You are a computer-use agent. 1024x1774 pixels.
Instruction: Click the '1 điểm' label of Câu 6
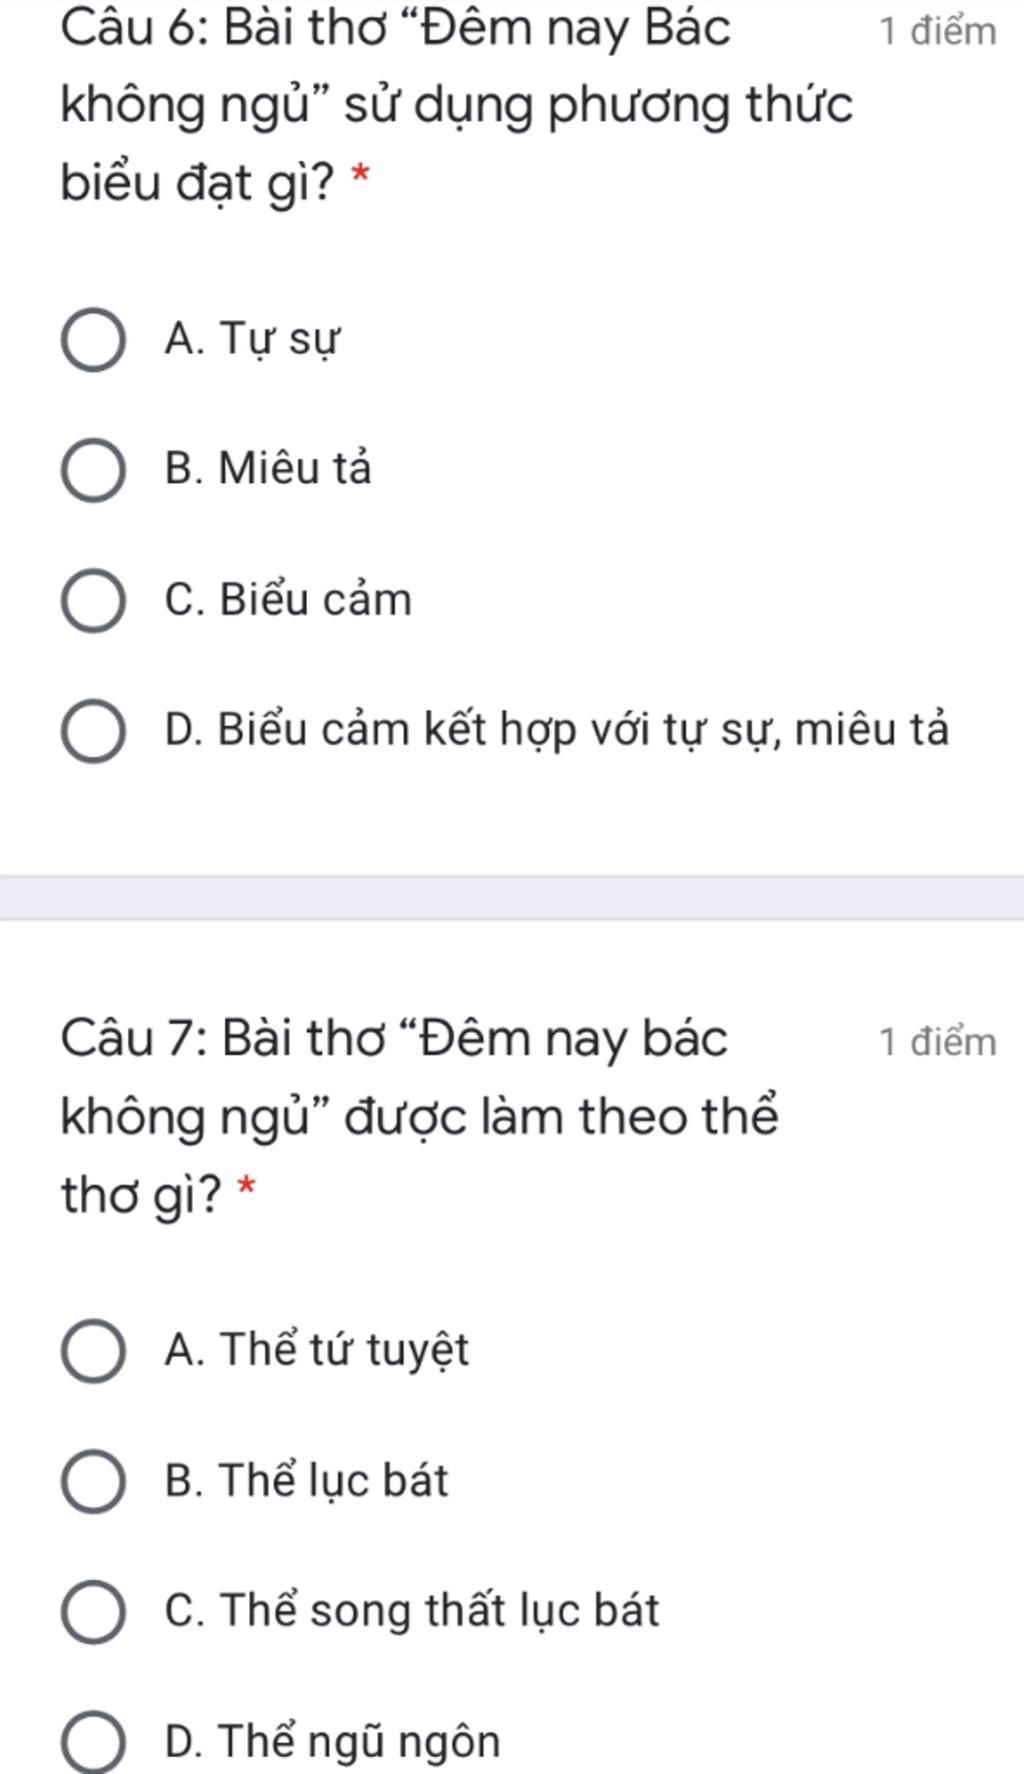point(937,32)
